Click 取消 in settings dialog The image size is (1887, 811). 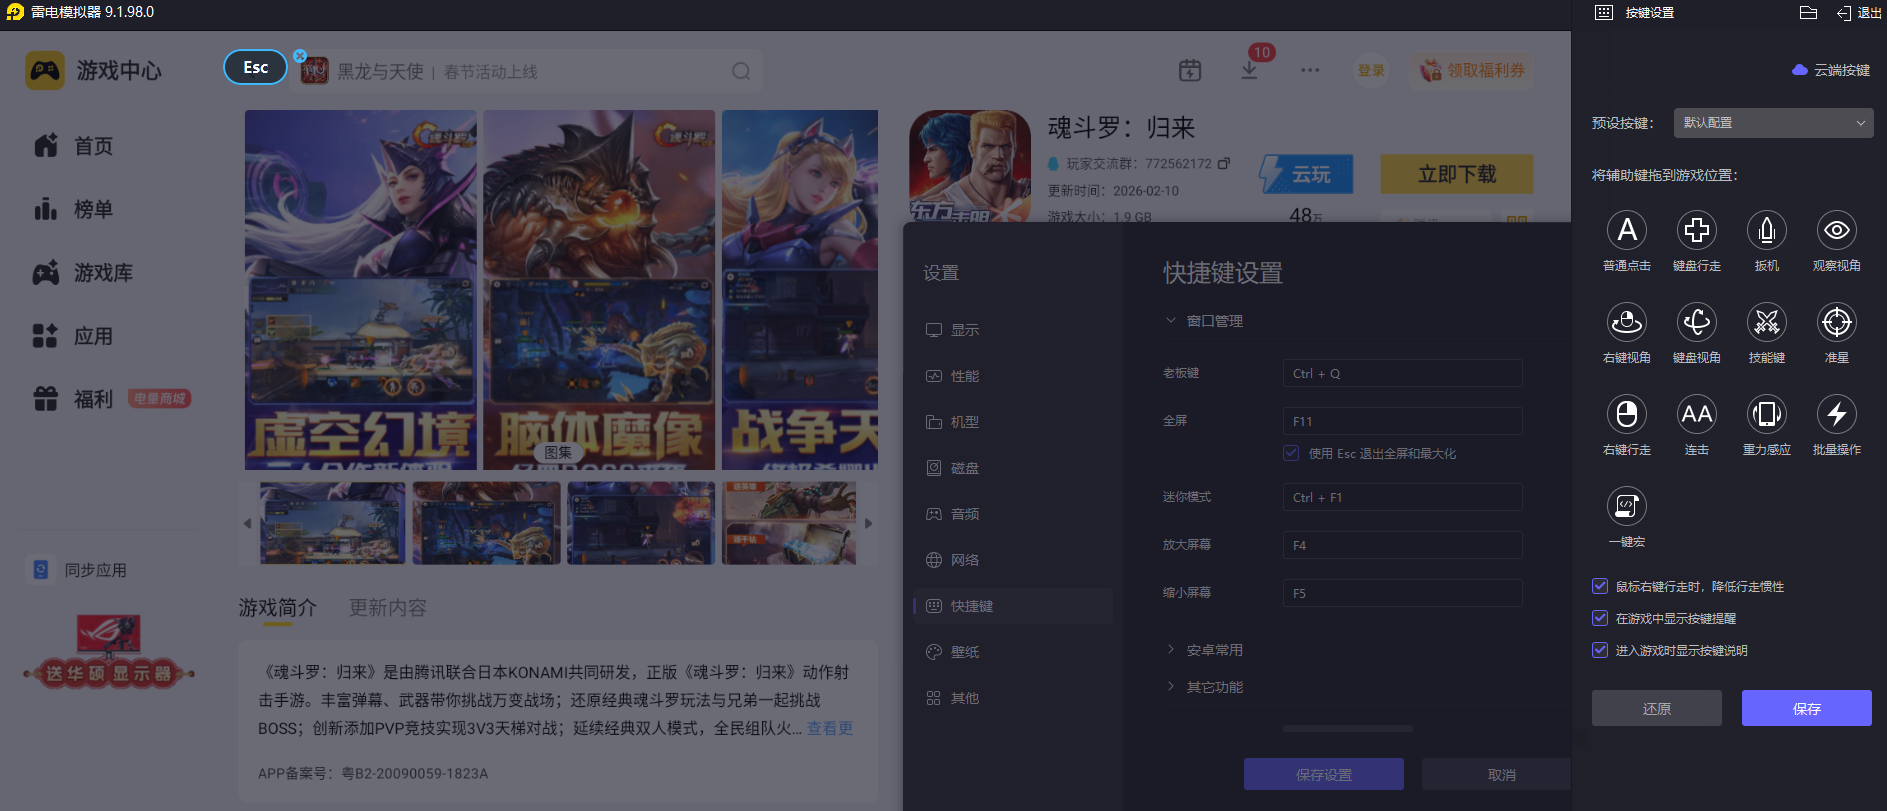coord(1497,774)
